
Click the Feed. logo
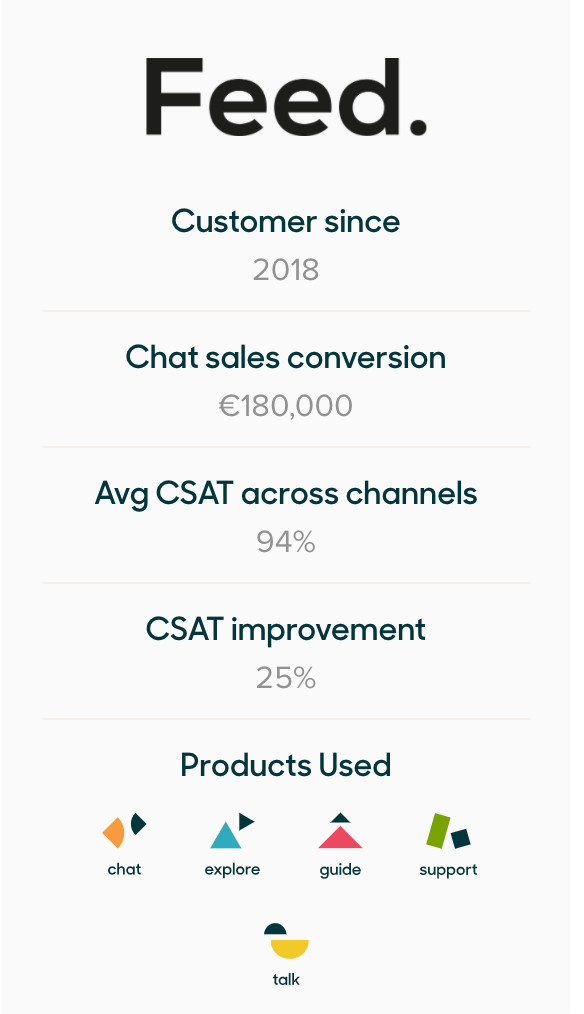pos(285,96)
